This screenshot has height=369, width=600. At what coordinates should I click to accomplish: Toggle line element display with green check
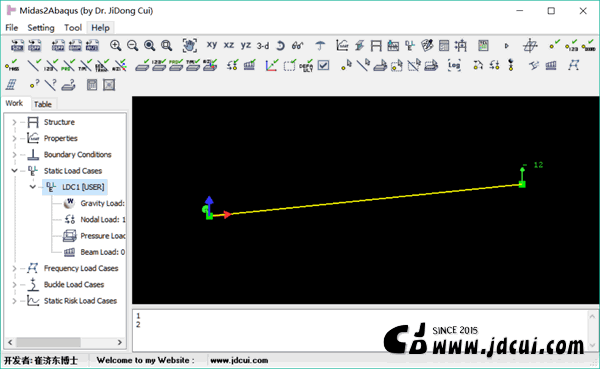coord(34,65)
